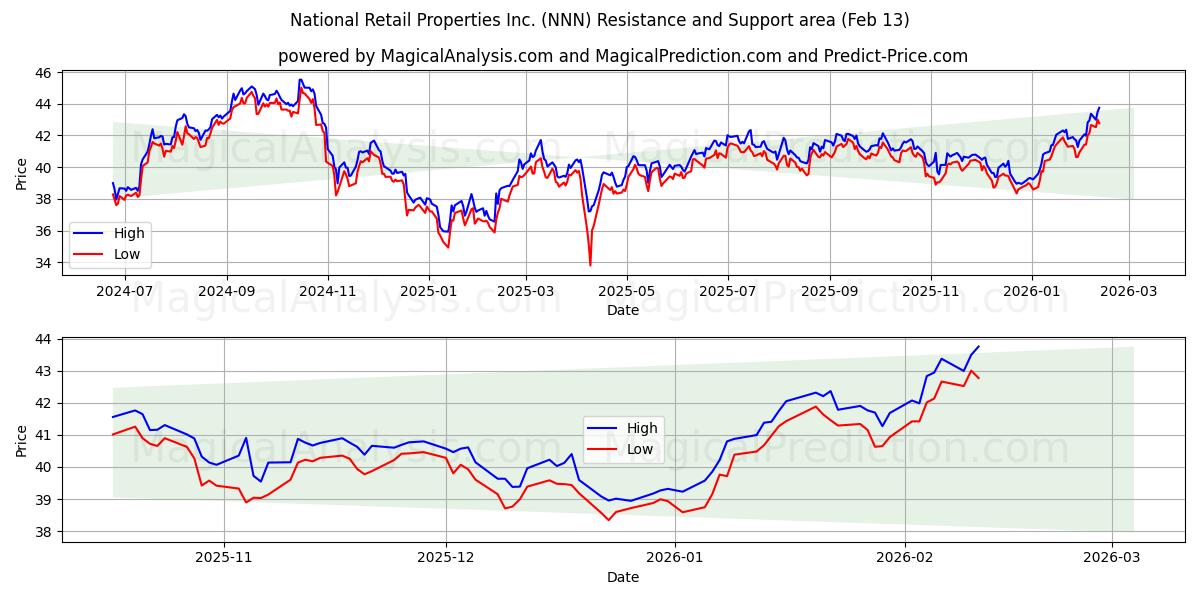Click the 46 price tick on top chart

[44, 73]
